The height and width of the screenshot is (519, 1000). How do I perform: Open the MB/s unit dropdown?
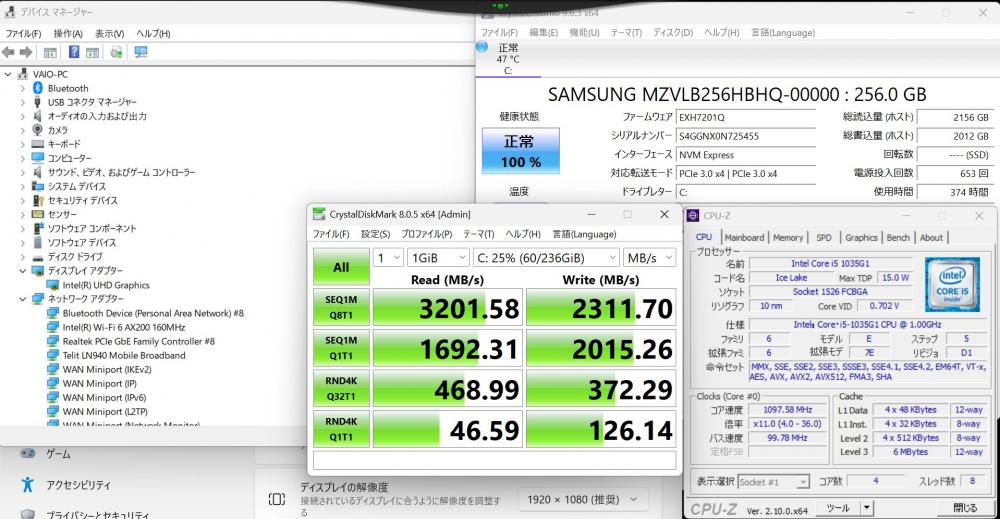[649, 258]
